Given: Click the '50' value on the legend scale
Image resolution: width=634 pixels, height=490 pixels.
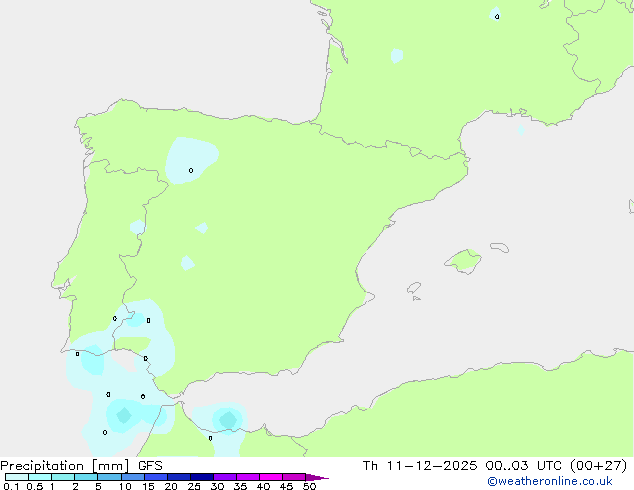Looking at the screenshot, I should [309, 487].
